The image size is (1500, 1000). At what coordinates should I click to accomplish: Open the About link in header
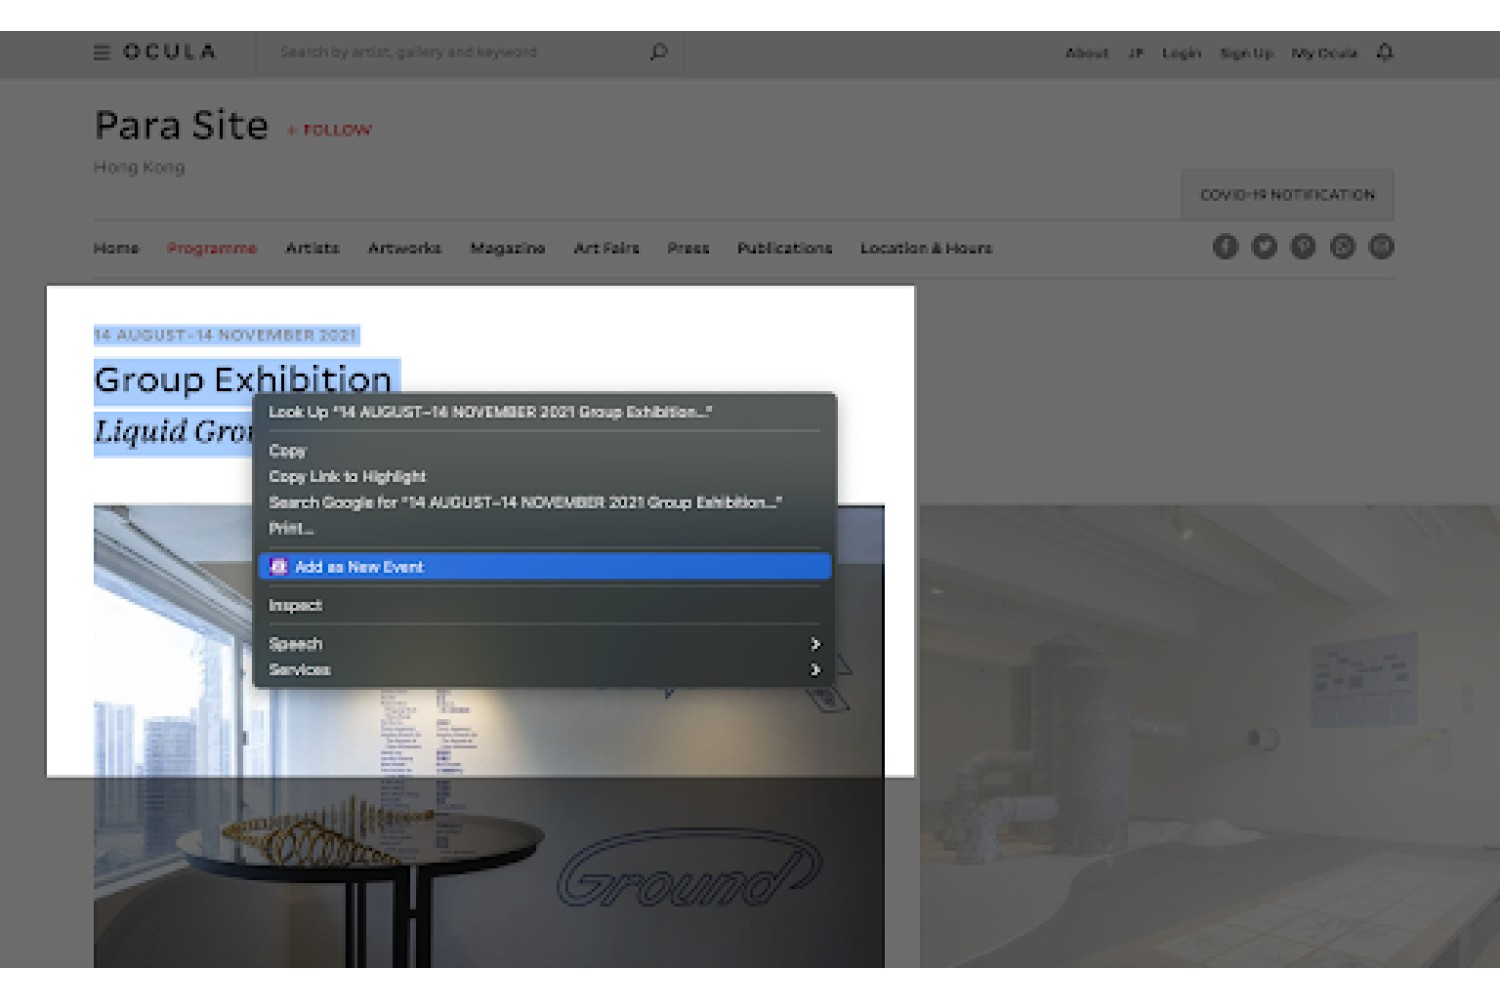1087,53
